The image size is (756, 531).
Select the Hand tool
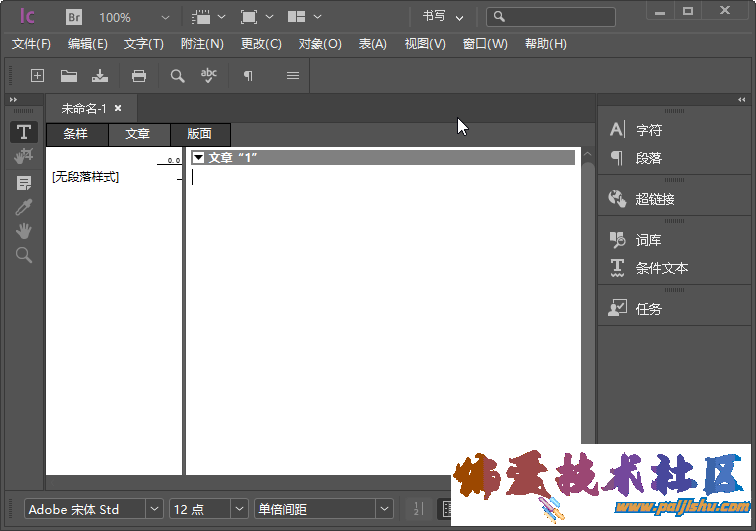coord(24,231)
